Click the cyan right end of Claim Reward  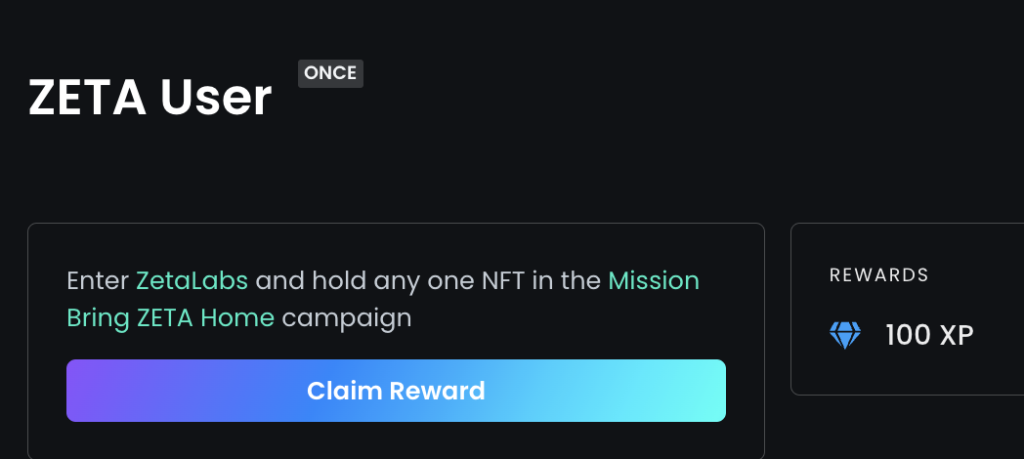[x=705, y=390]
